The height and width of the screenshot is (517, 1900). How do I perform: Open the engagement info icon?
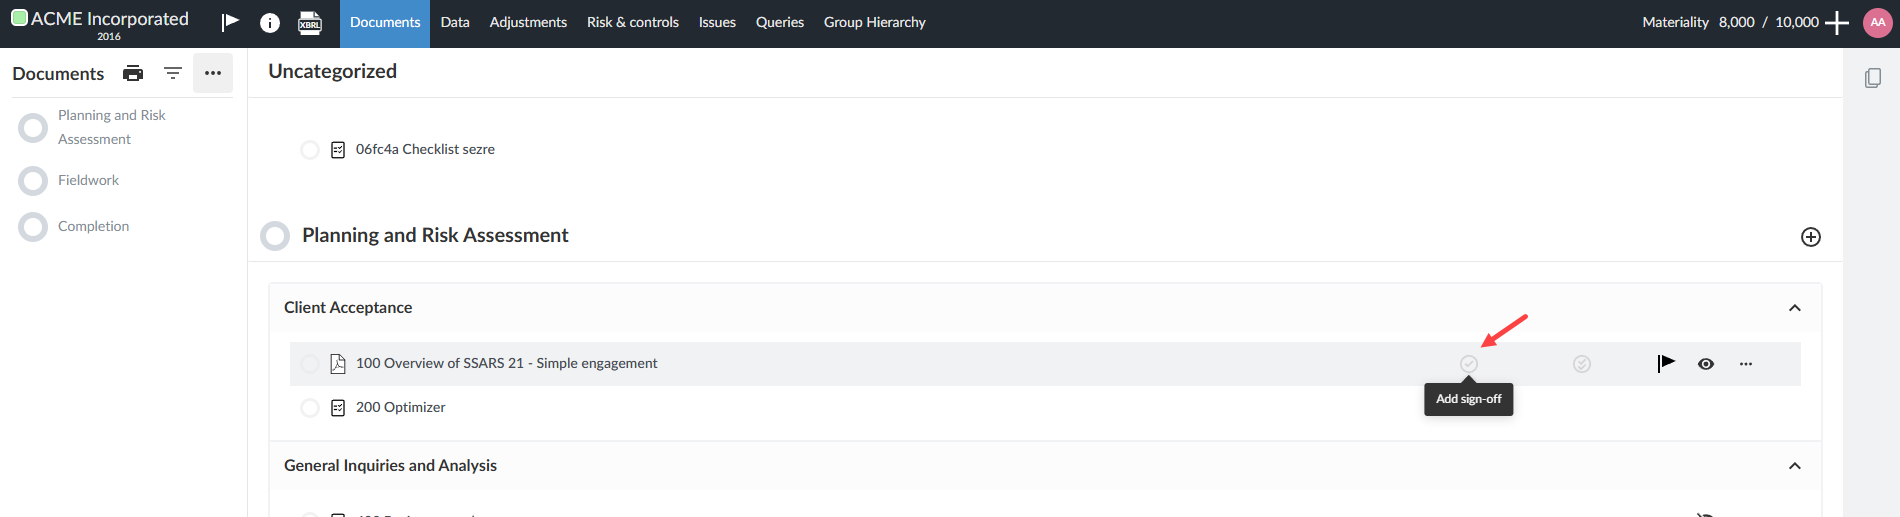270,23
